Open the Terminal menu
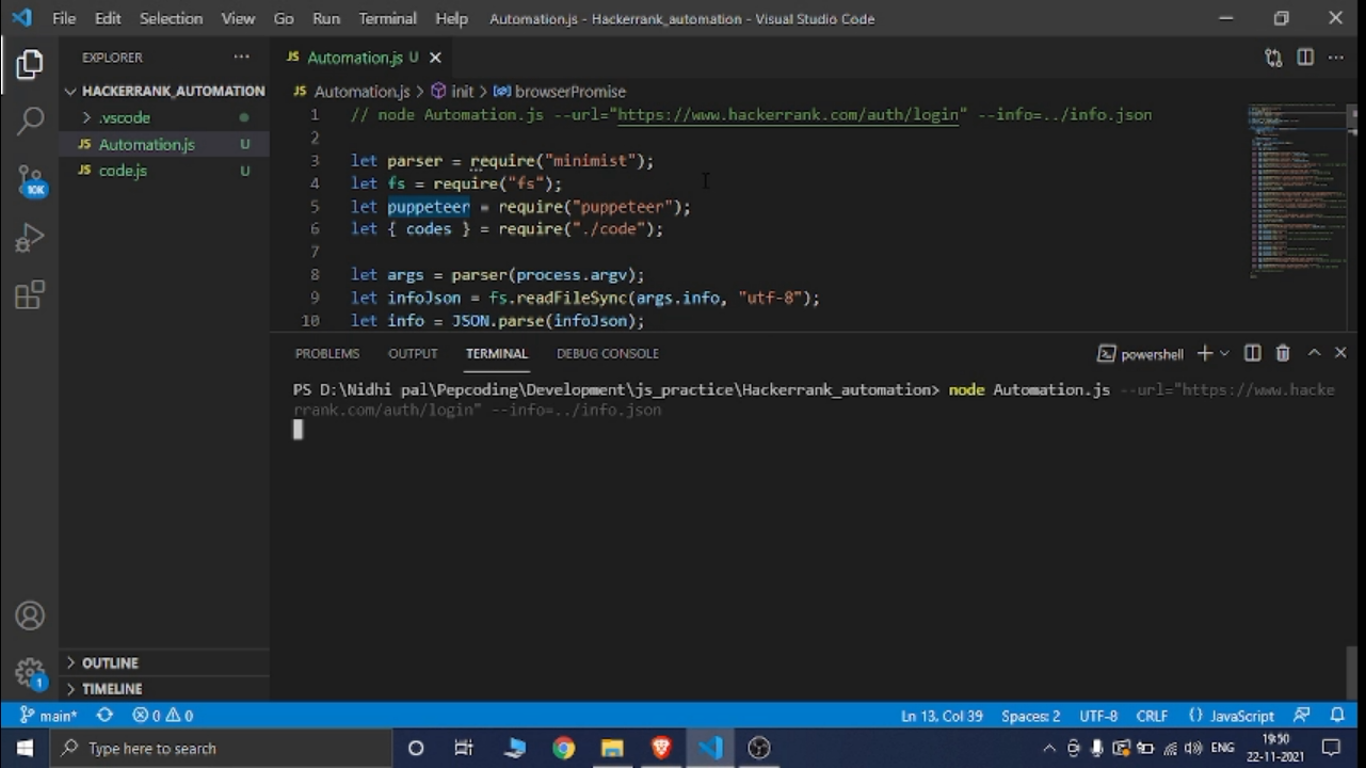This screenshot has height=768, width=1366. [387, 18]
